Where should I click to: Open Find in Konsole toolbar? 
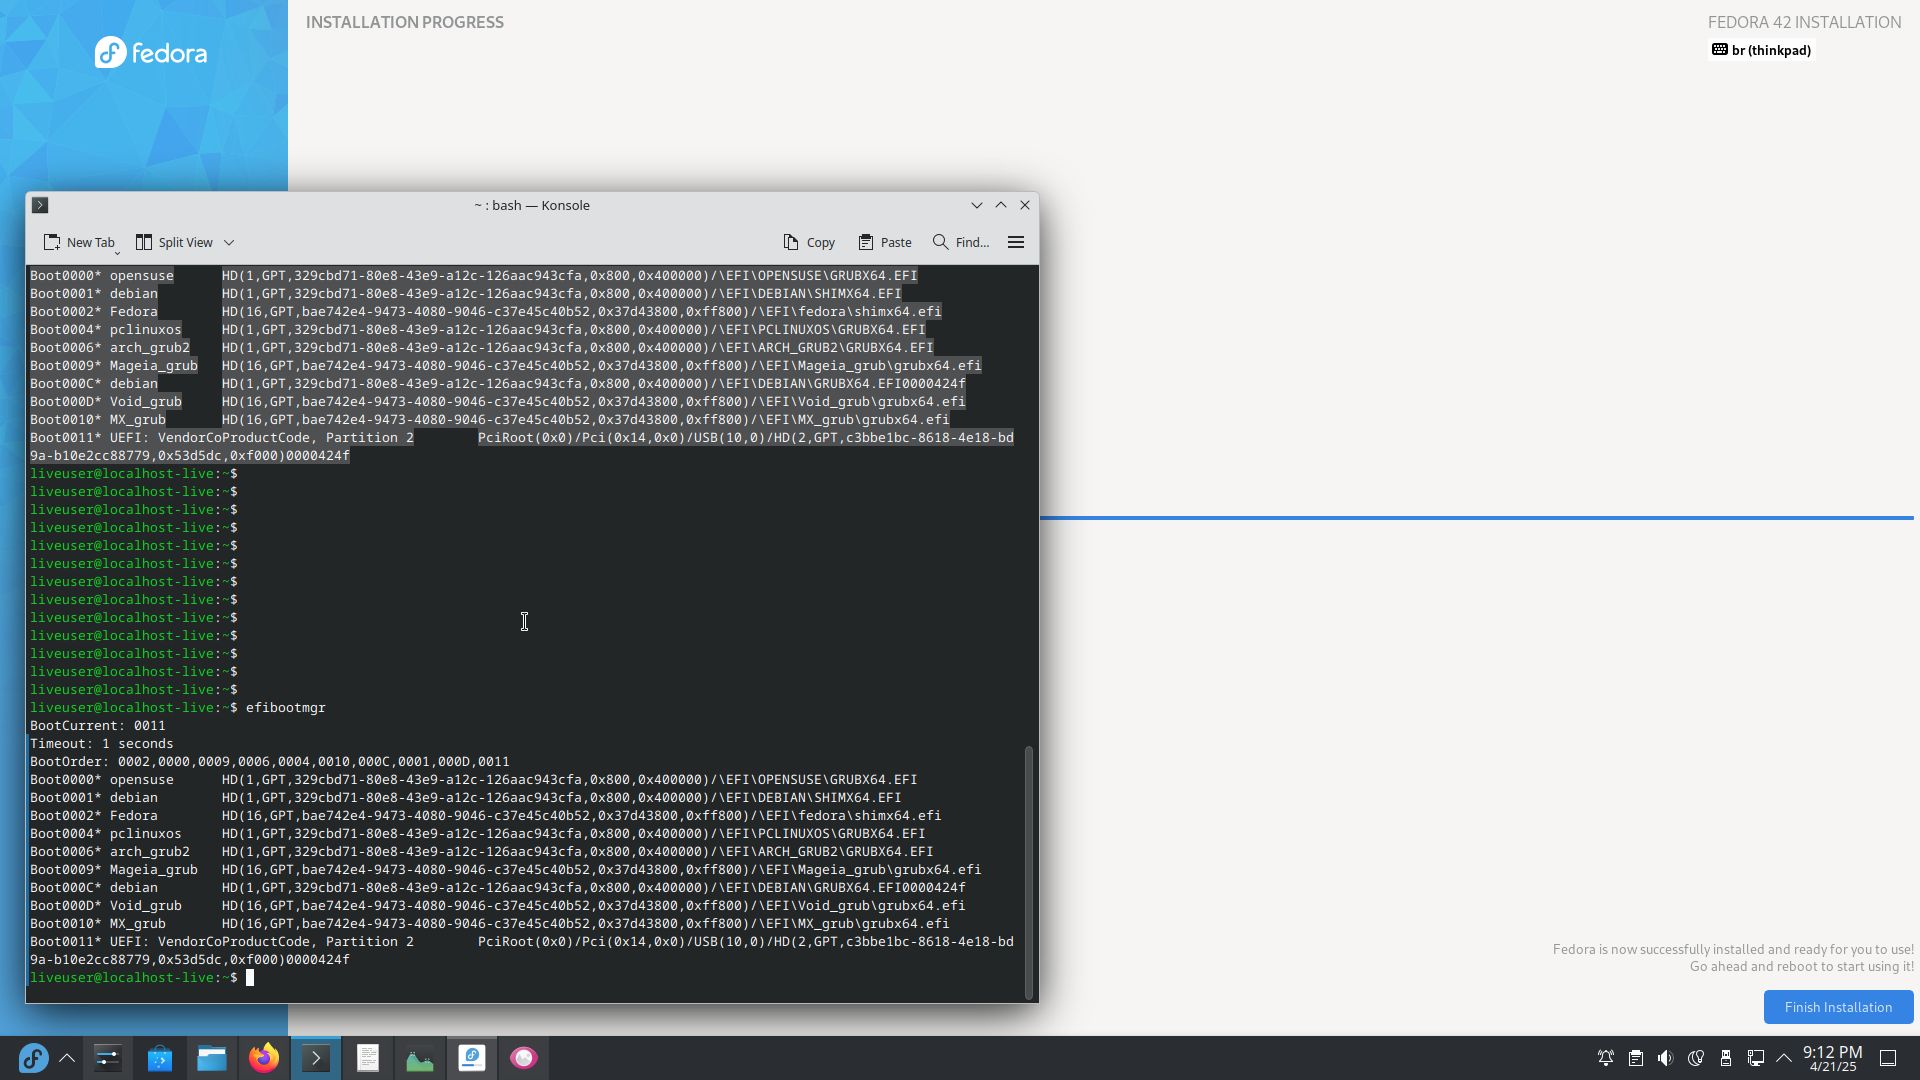961,242
